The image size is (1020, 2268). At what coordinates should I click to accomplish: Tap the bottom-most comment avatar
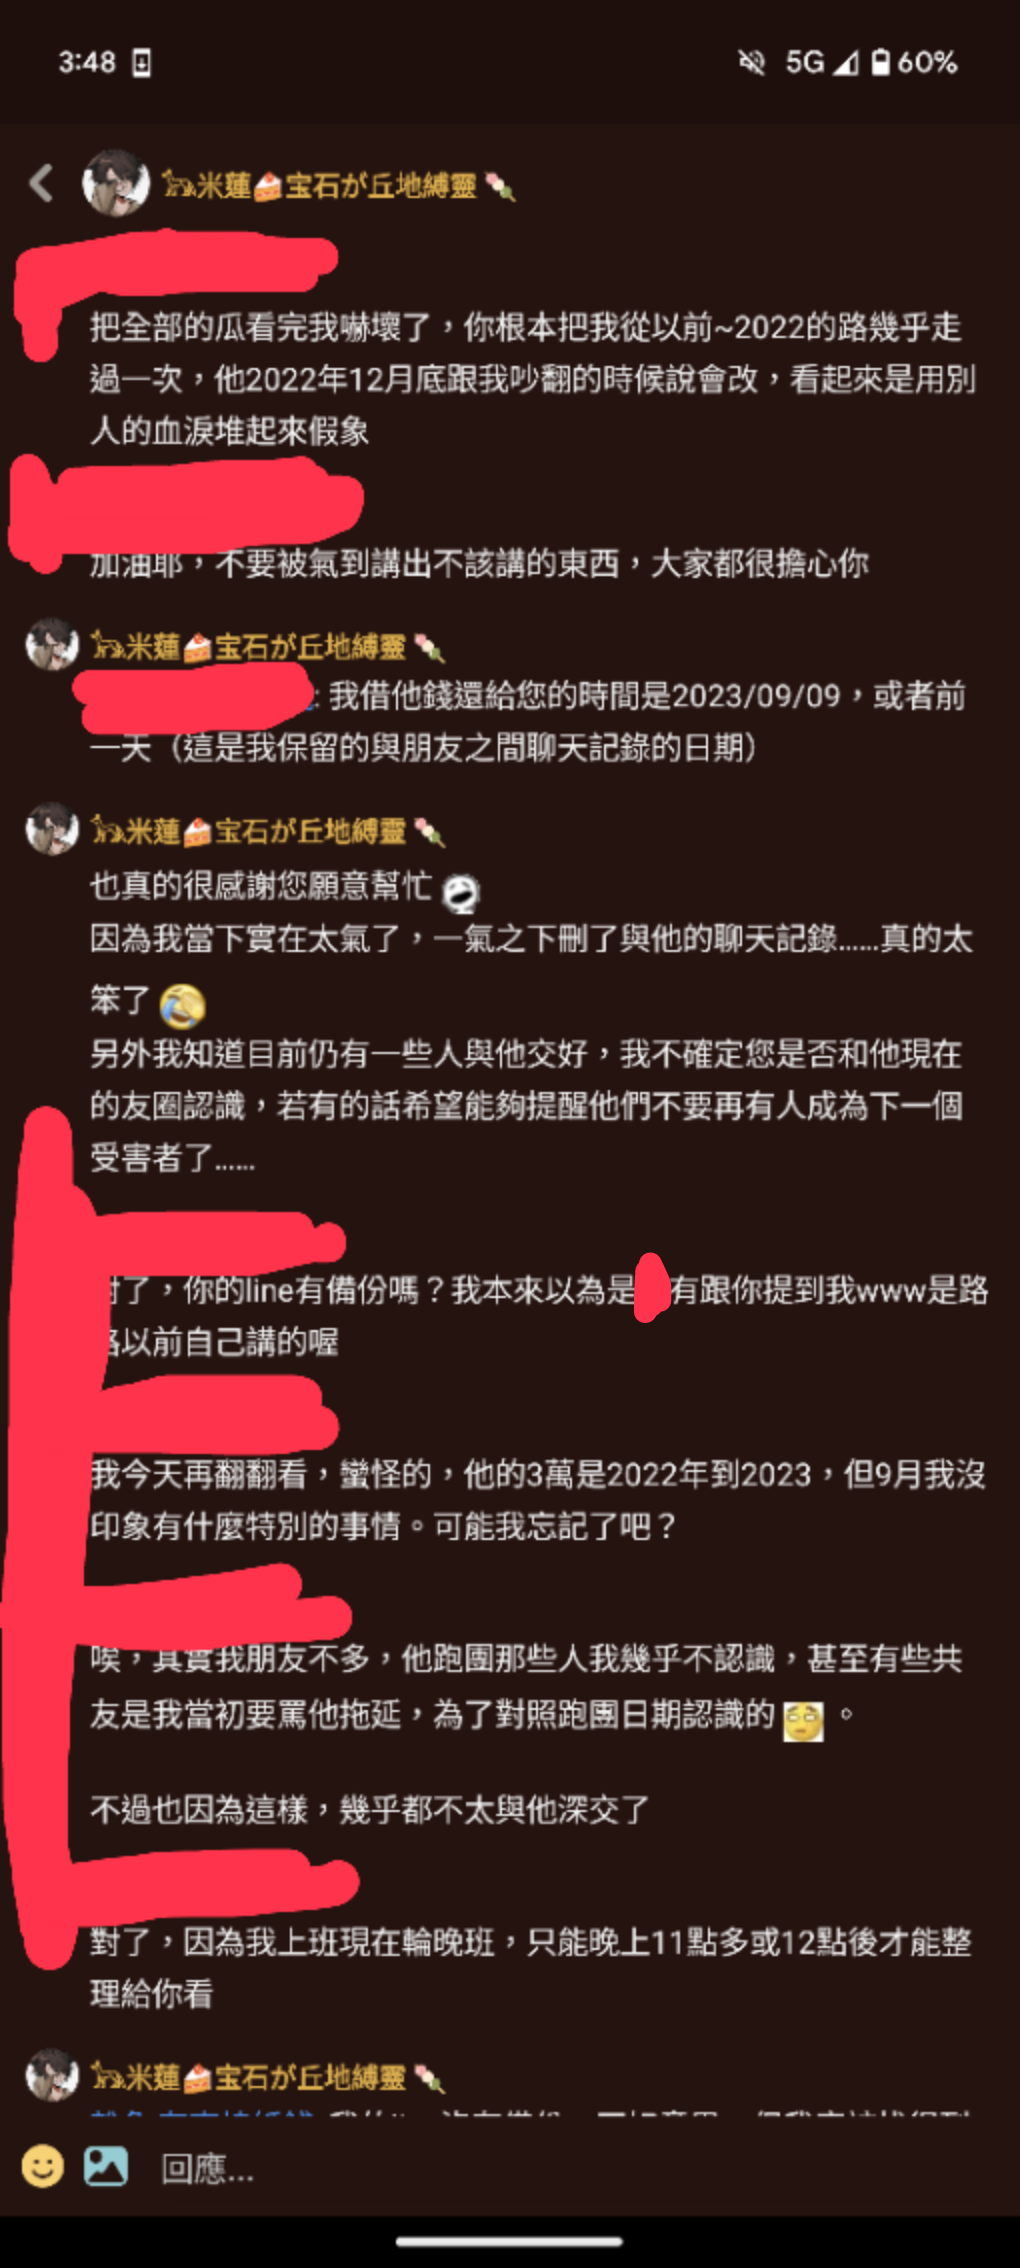click(52, 2076)
